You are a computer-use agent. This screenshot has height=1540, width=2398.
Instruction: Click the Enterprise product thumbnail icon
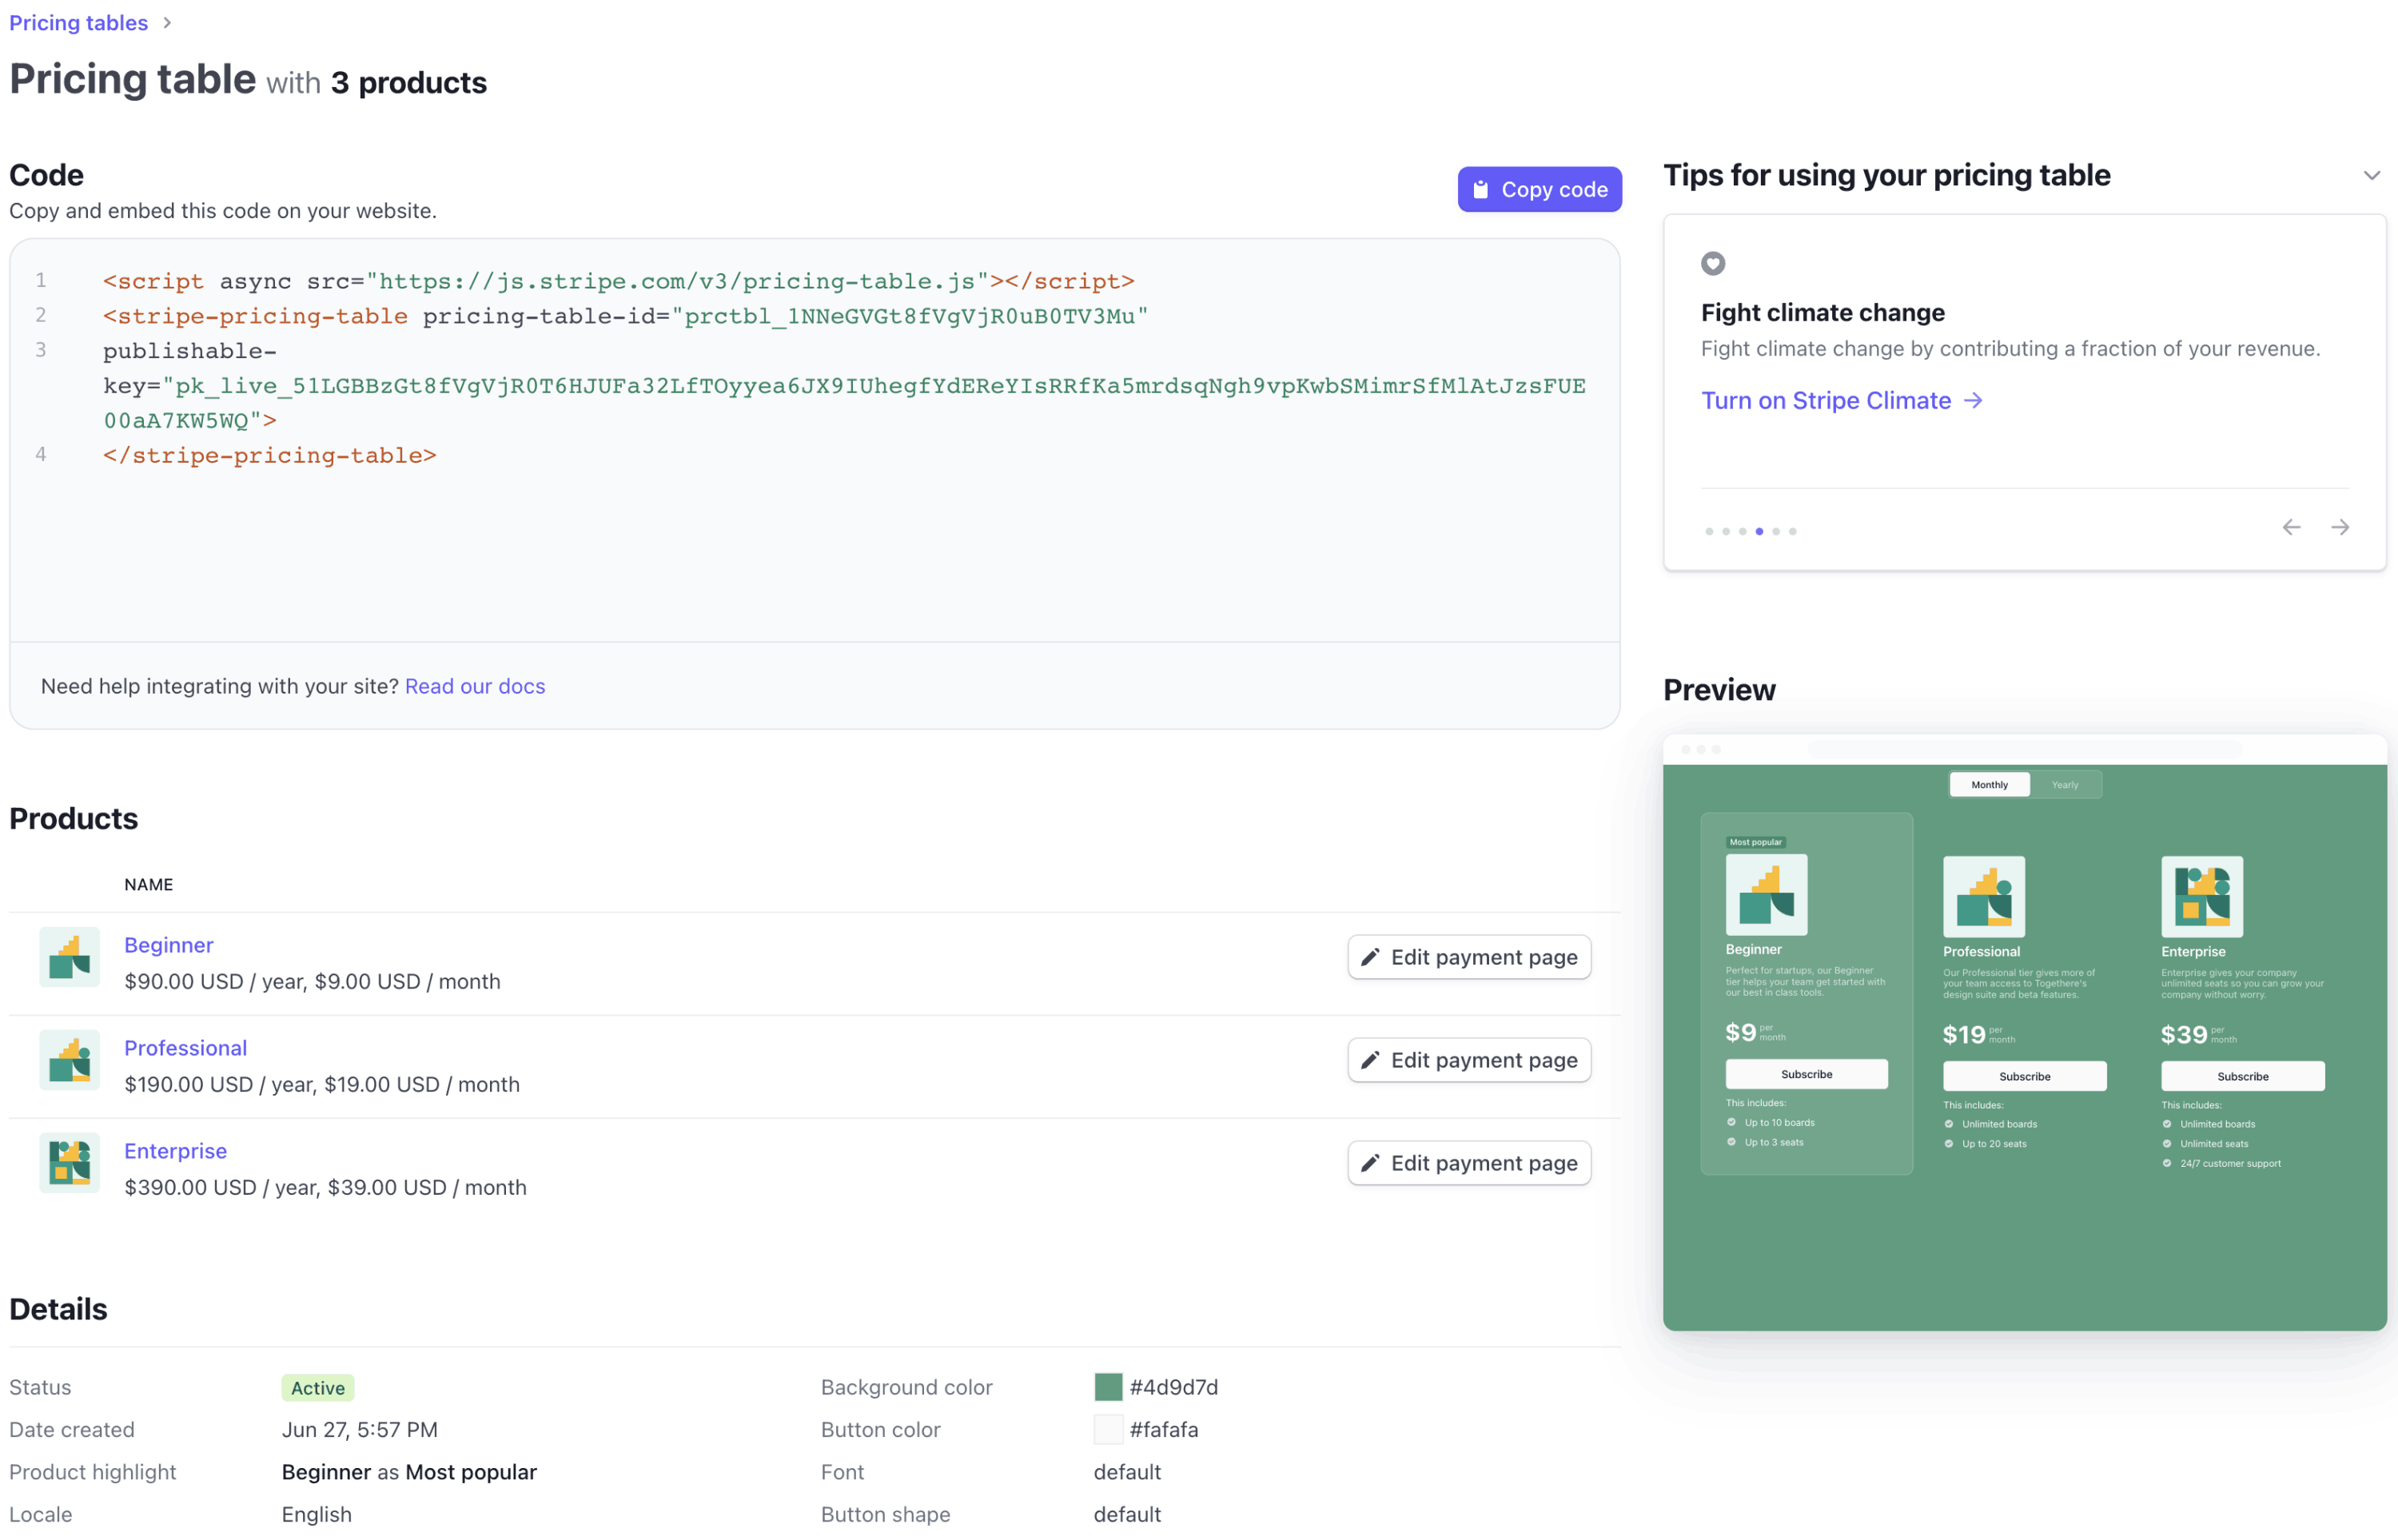click(x=69, y=1163)
